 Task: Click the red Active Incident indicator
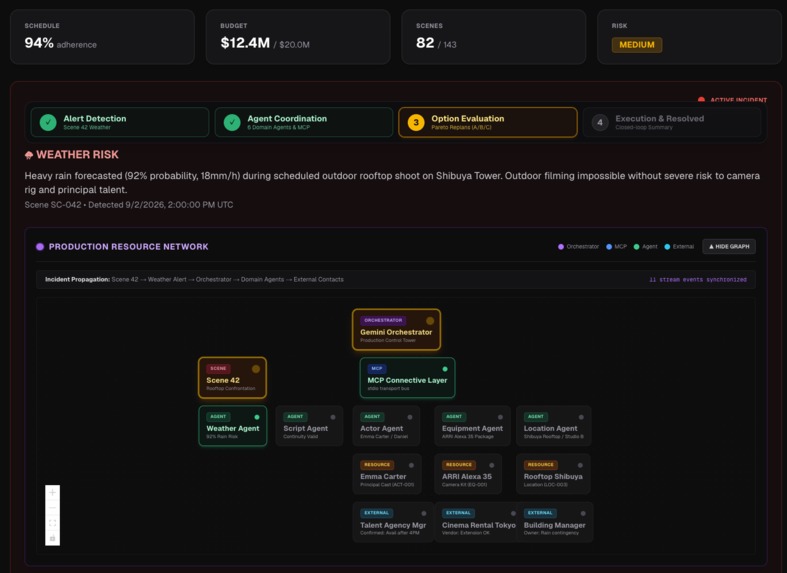(x=701, y=100)
